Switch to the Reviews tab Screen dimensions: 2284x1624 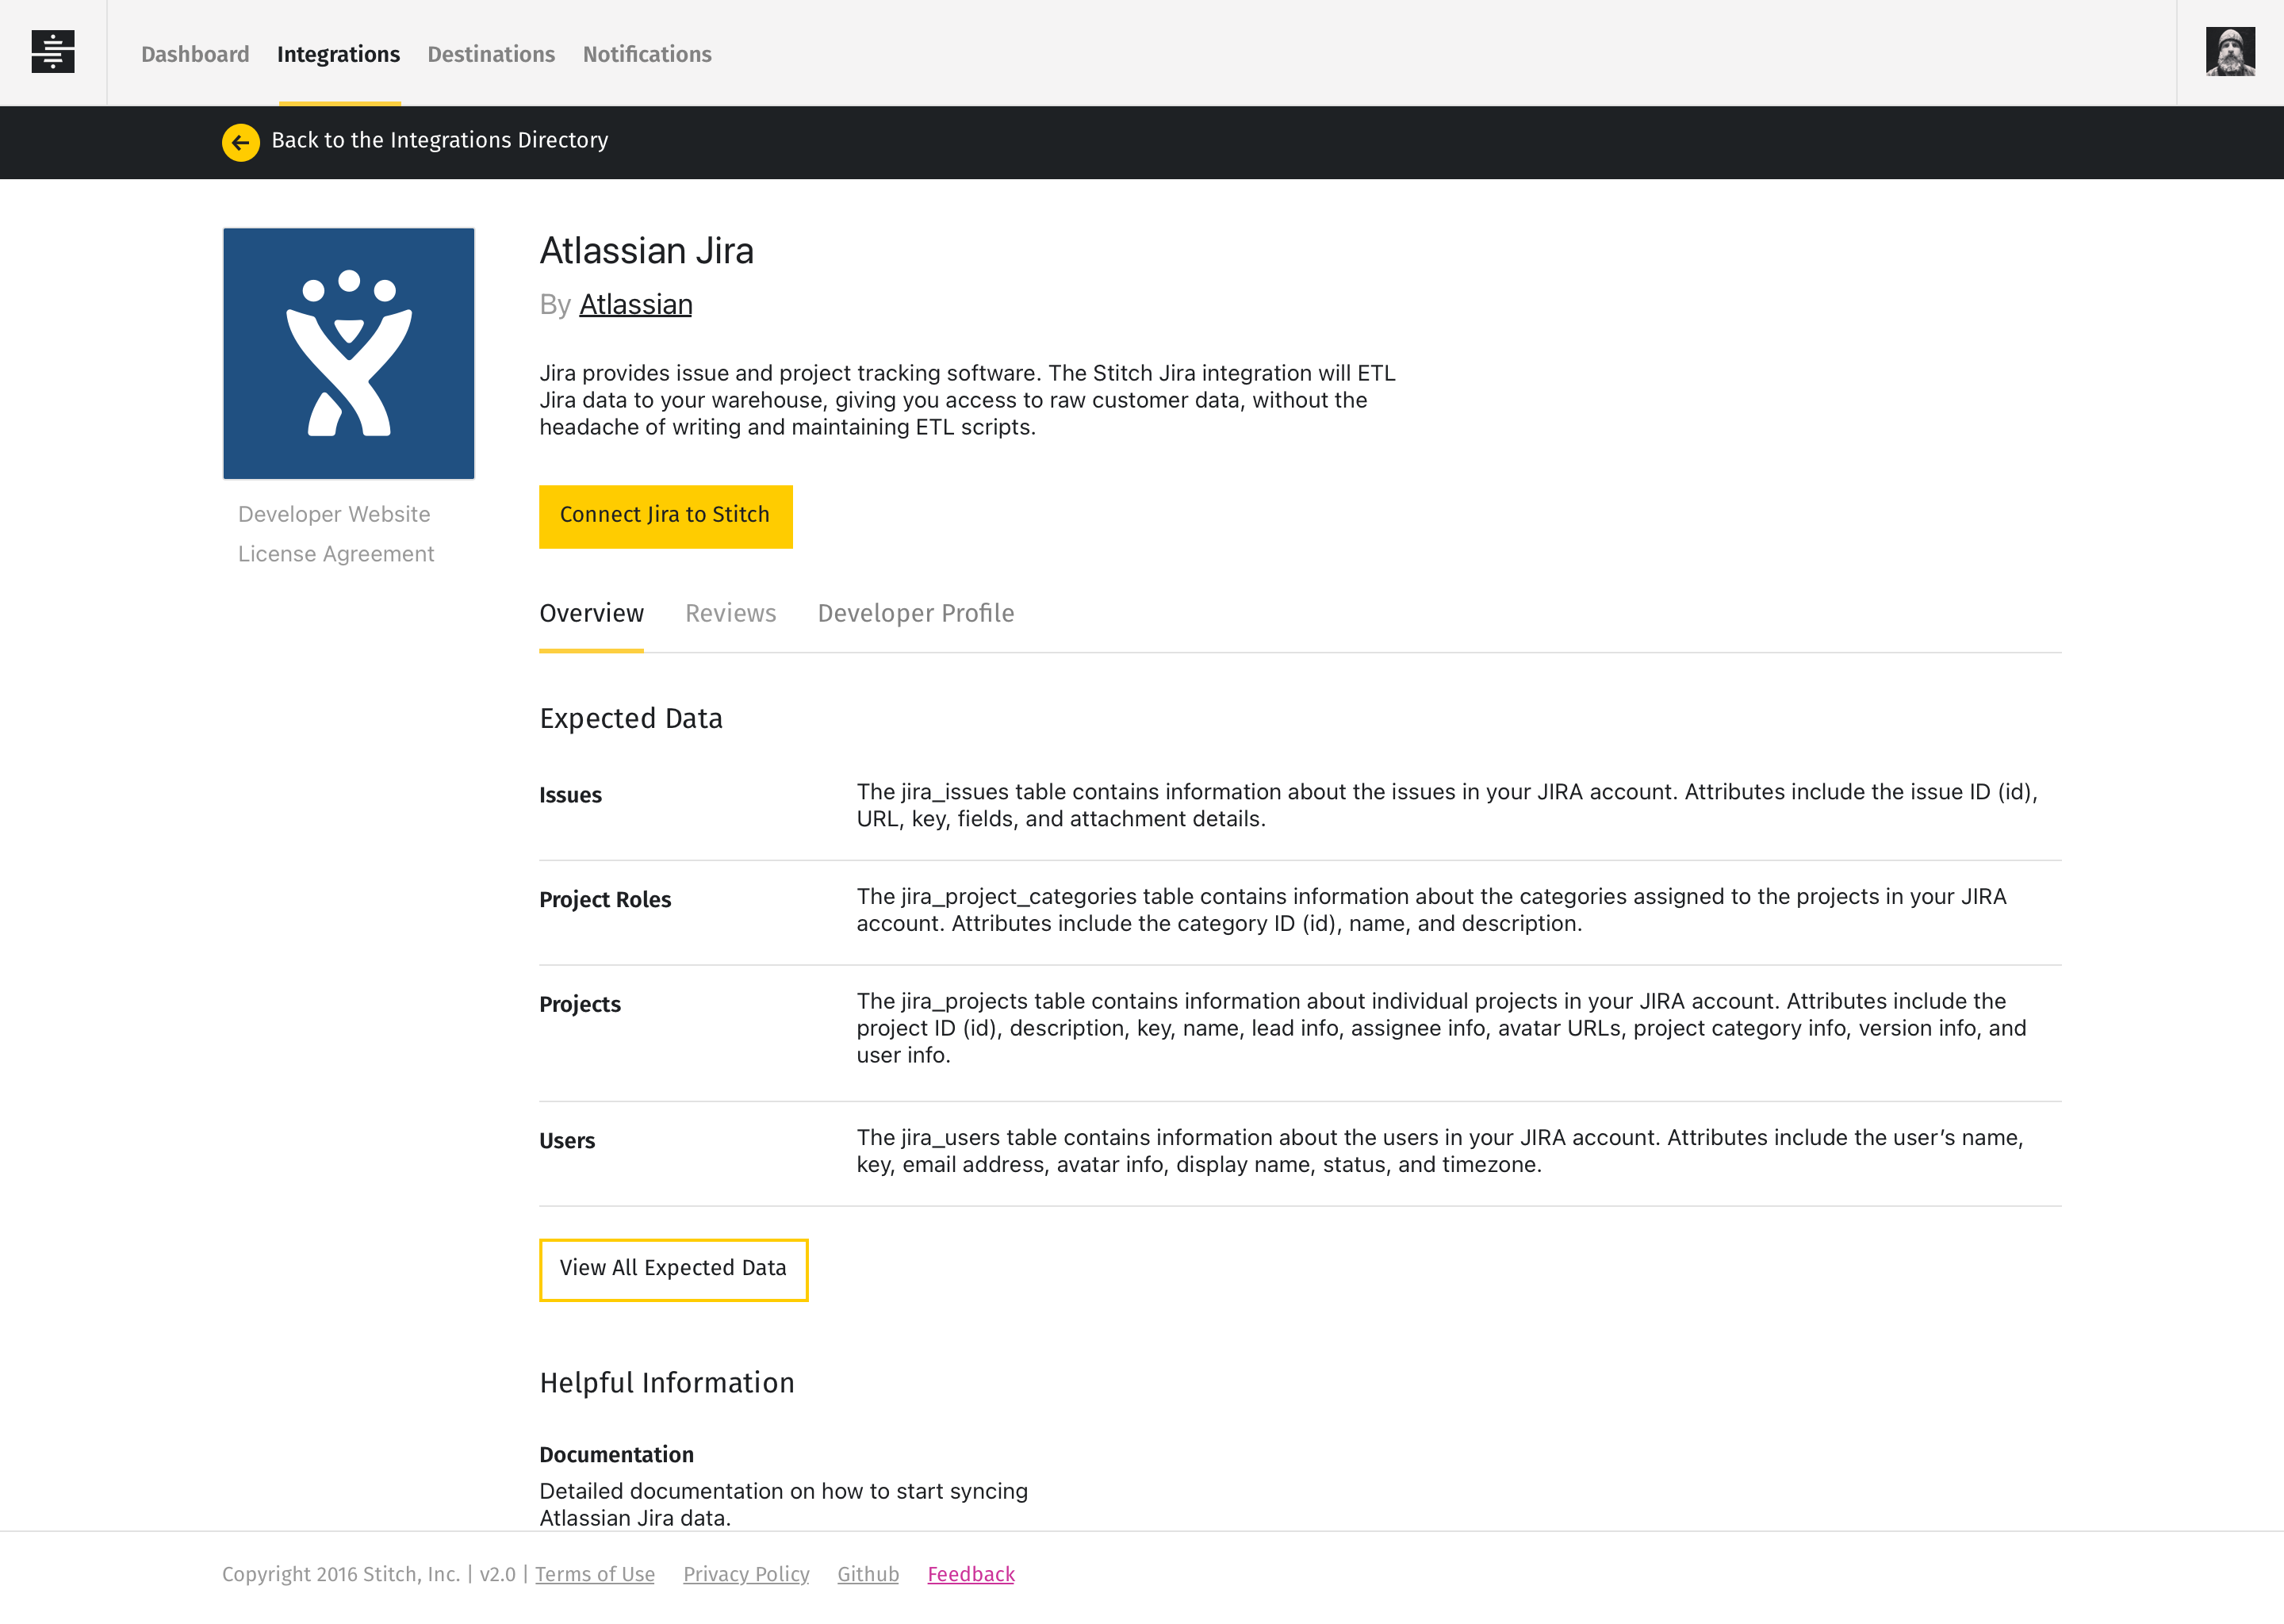coord(730,613)
